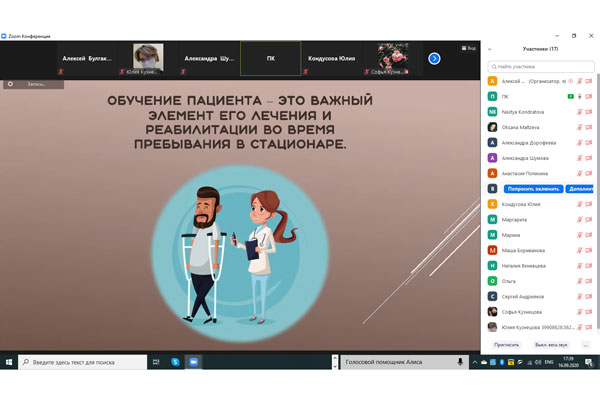
Task: Select participant Юлия Кузнецова in list
Action: pos(540,327)
